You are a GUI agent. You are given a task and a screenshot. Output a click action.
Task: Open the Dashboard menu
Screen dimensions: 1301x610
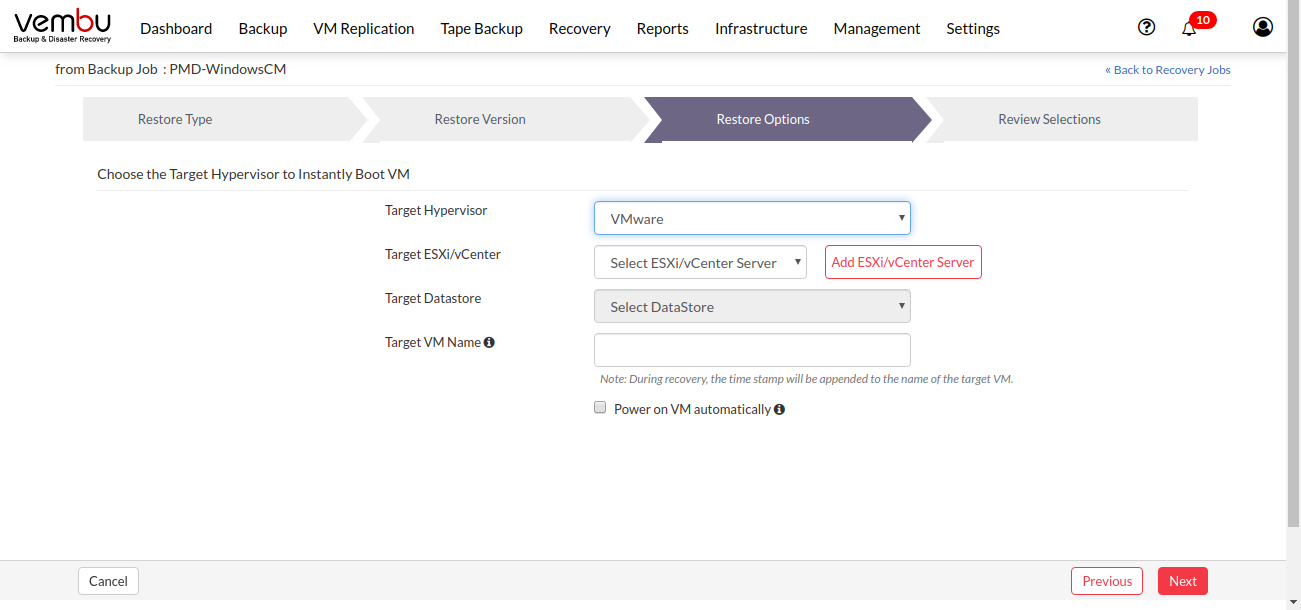click(x=176, y=28)
